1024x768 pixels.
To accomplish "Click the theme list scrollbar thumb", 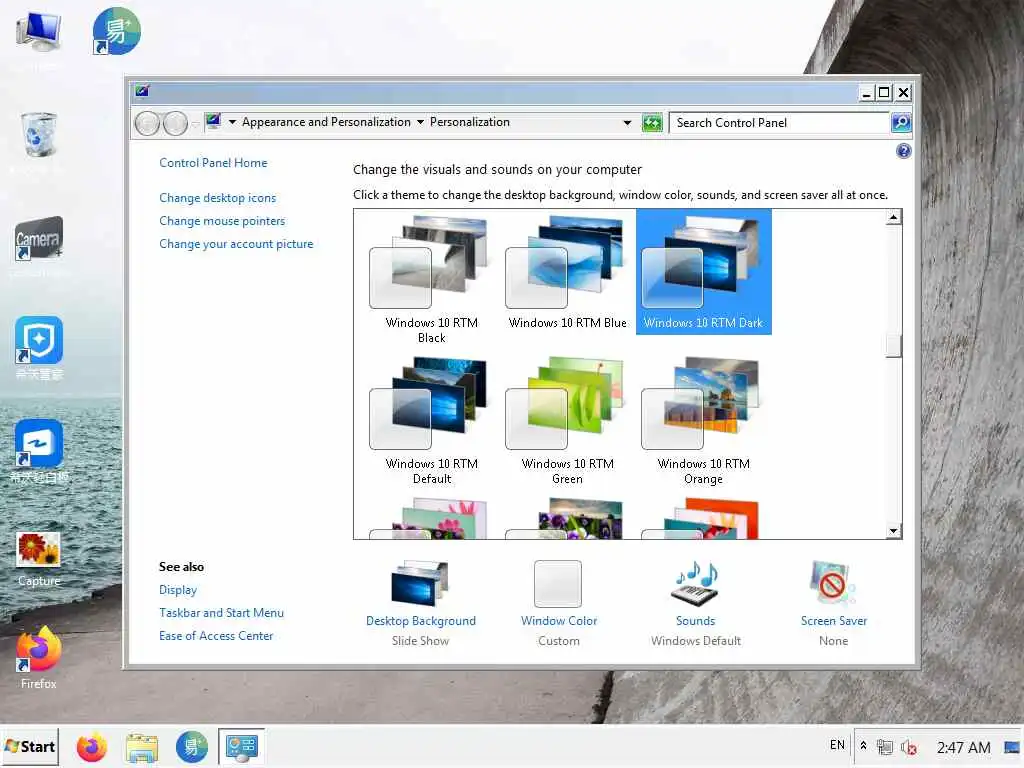I will click(893, 346).
